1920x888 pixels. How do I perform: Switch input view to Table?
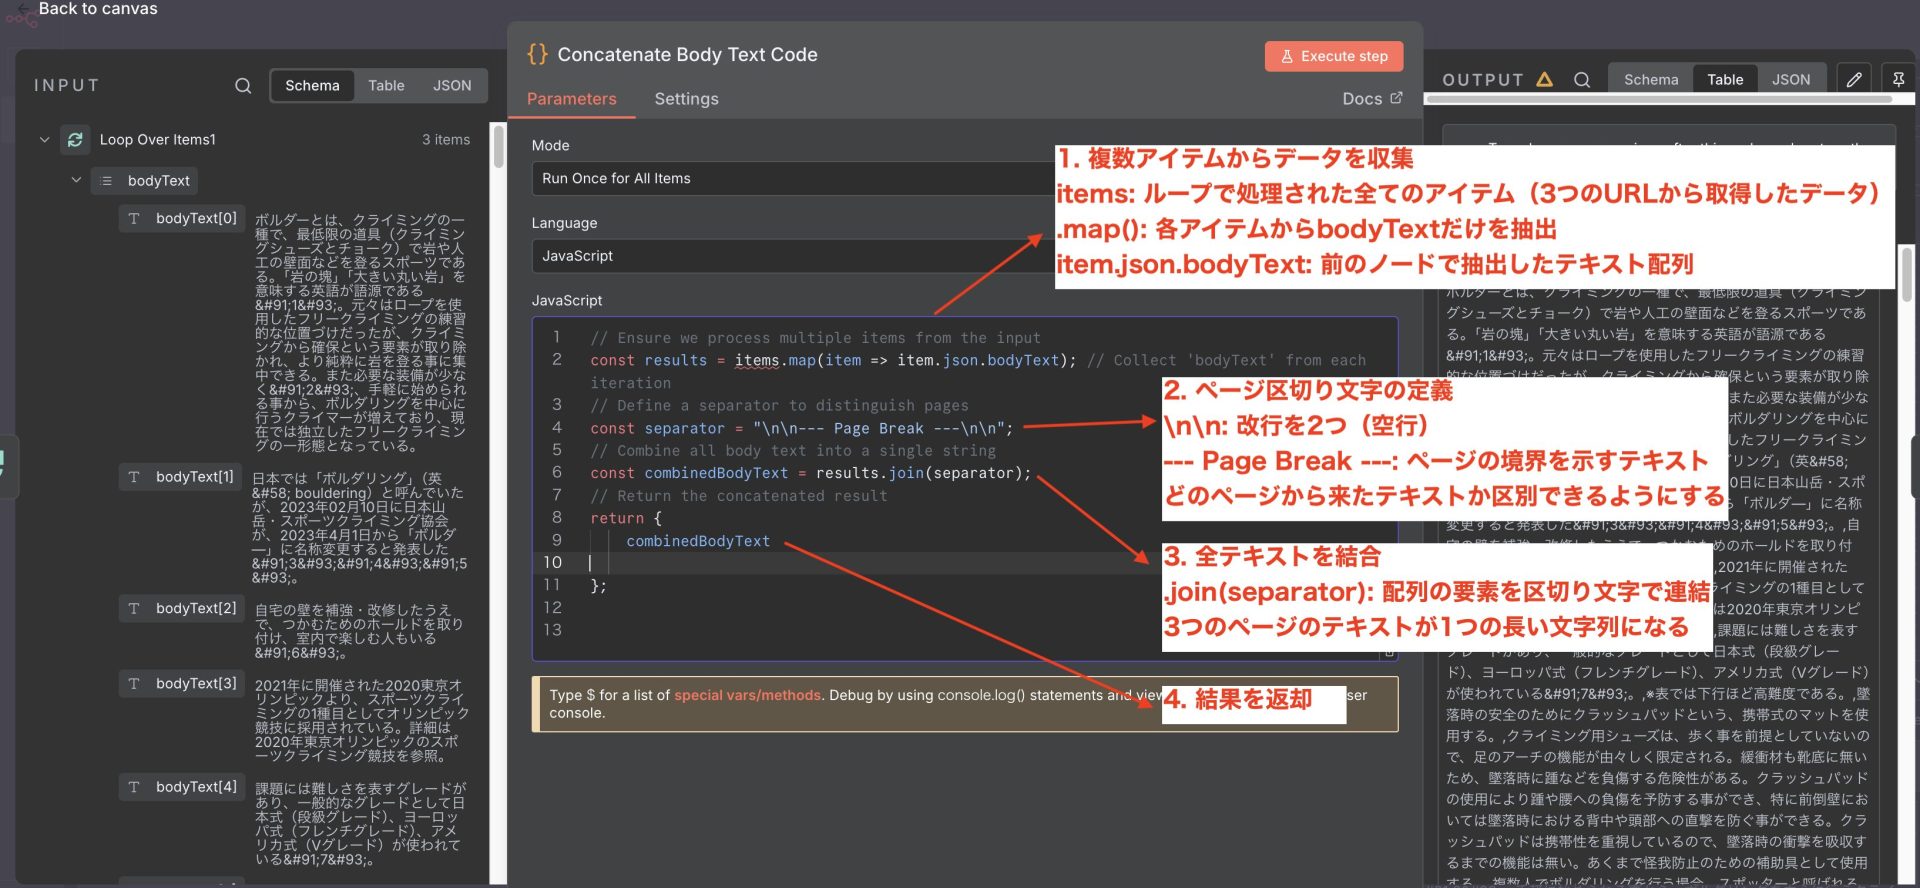(386, 86)
